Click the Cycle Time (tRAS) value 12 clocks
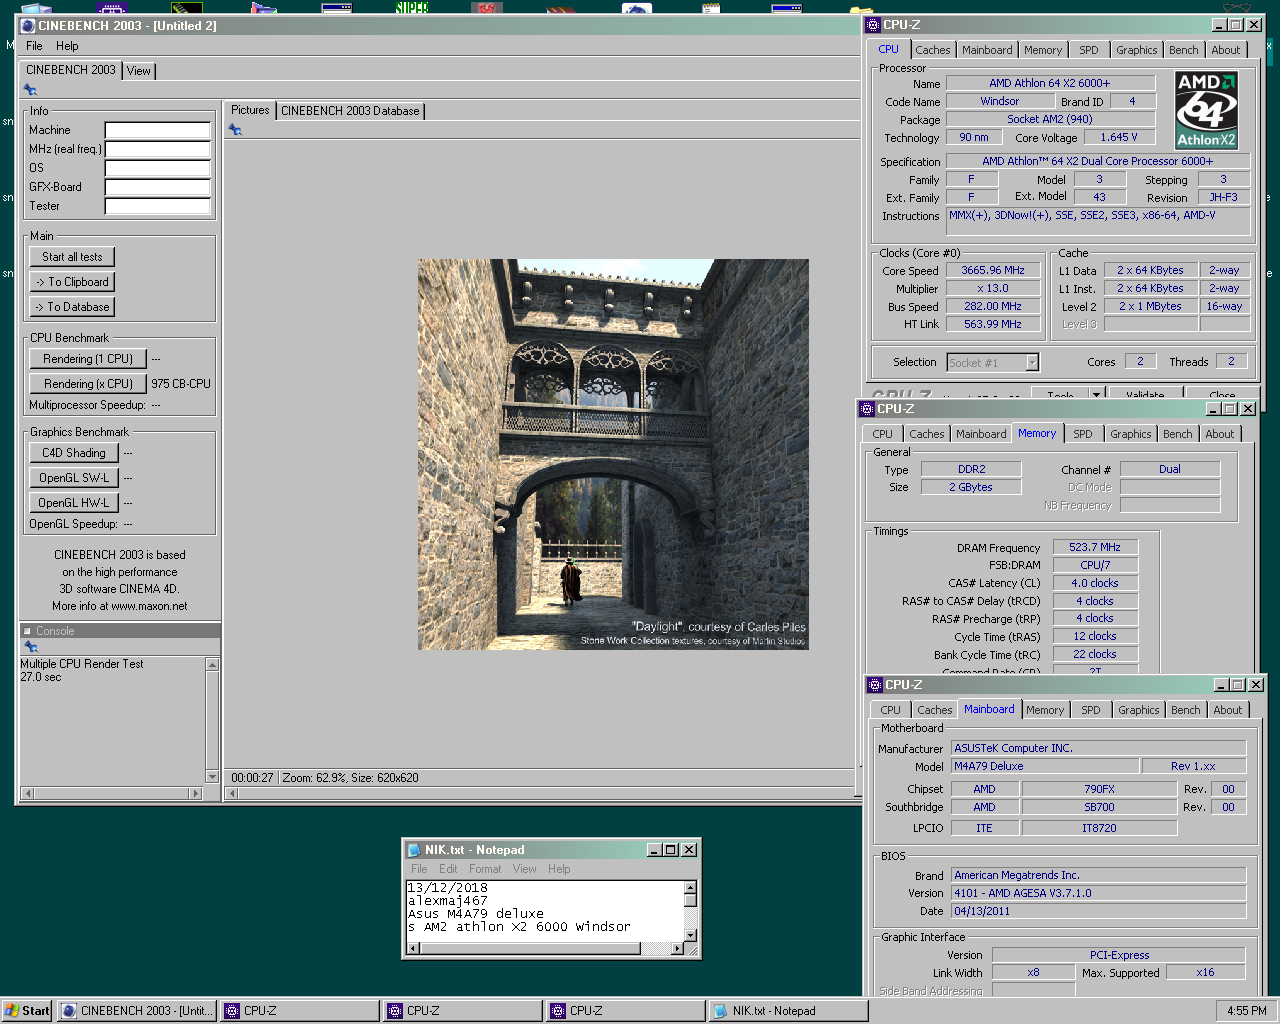 click(x=1095, y=636)
